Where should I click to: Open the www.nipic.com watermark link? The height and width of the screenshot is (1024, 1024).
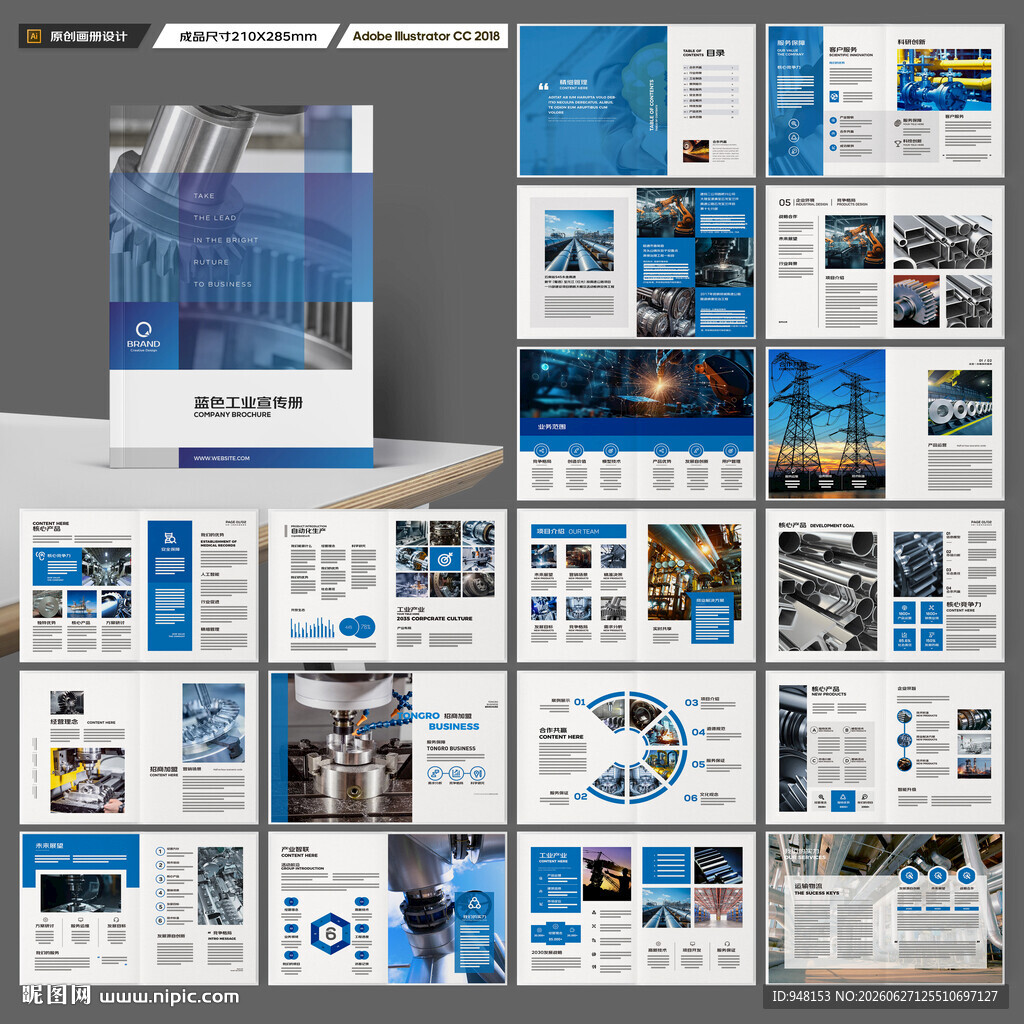pyautogui.click(x=169, y=997)
